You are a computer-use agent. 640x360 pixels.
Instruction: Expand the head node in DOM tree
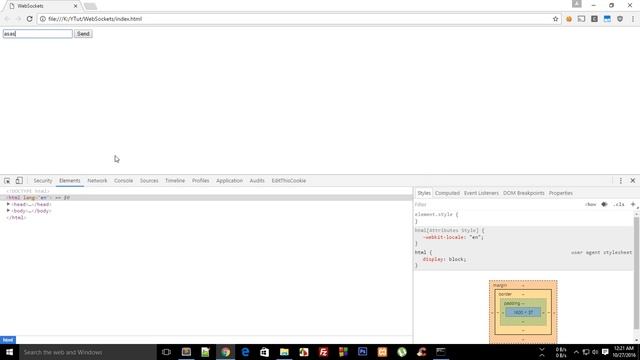8,204
